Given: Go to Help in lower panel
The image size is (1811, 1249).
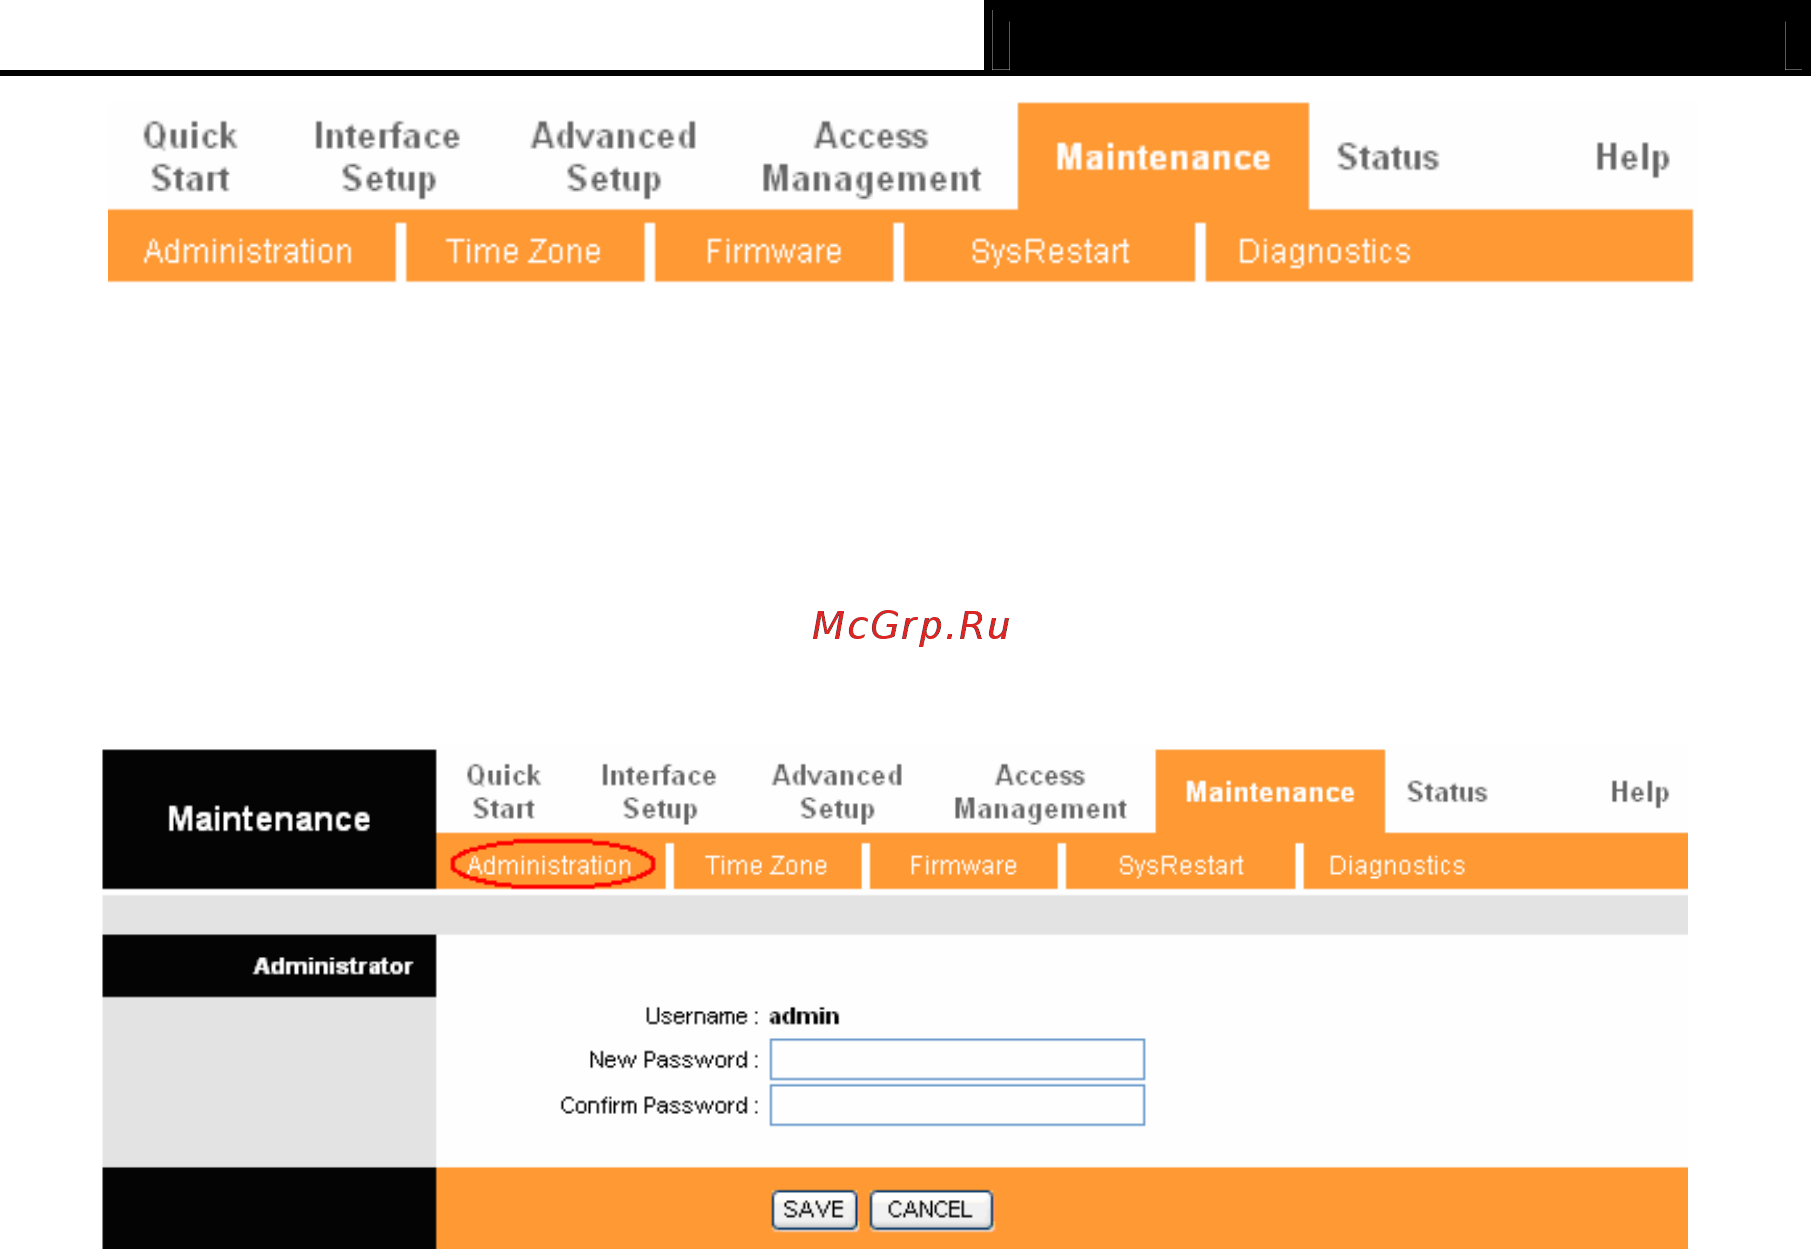Looking at the screenshot, I should click(1639, 792).
